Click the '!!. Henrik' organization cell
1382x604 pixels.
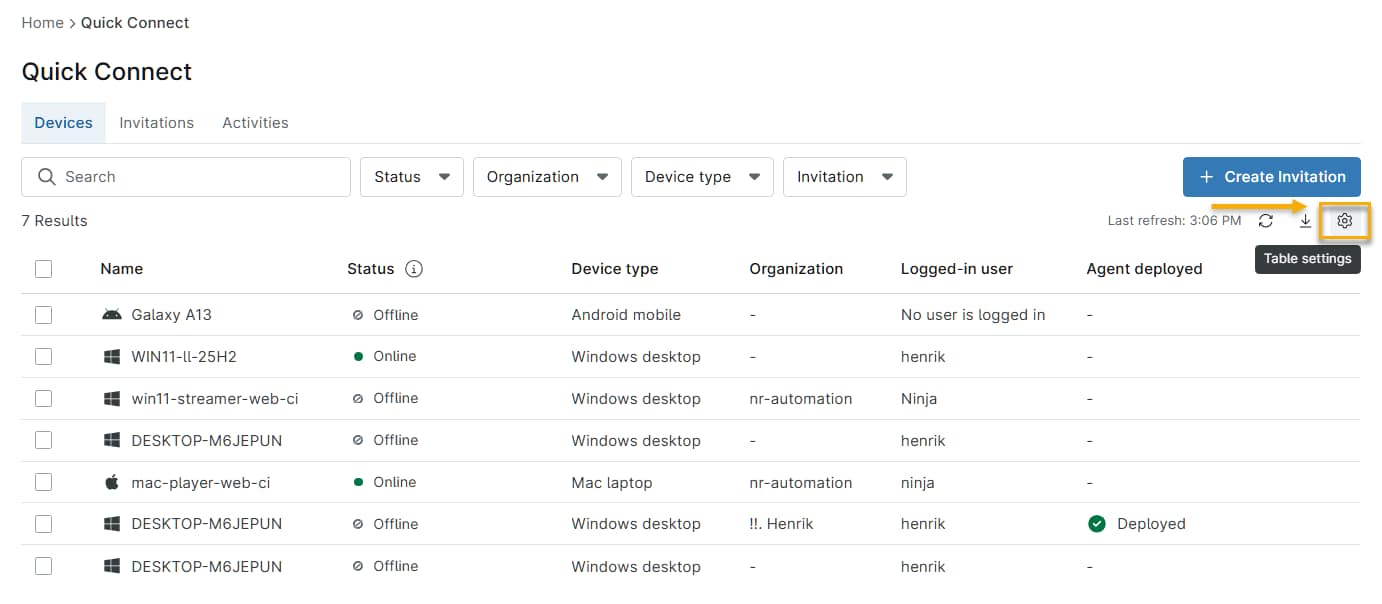[781, 524]
